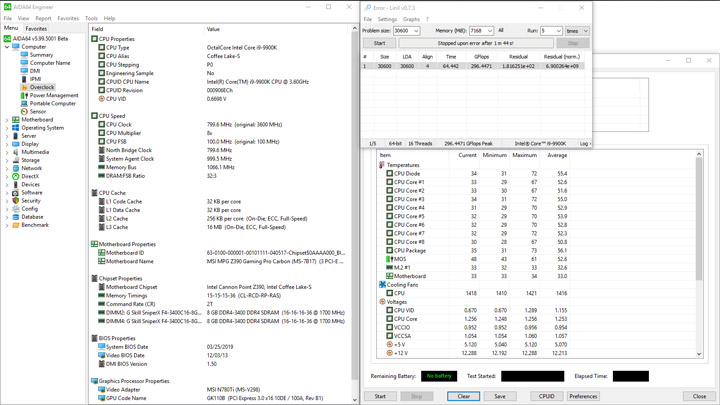720x405 pixels.
Task: Select the Devices category icon
Action: click(16, 184)
